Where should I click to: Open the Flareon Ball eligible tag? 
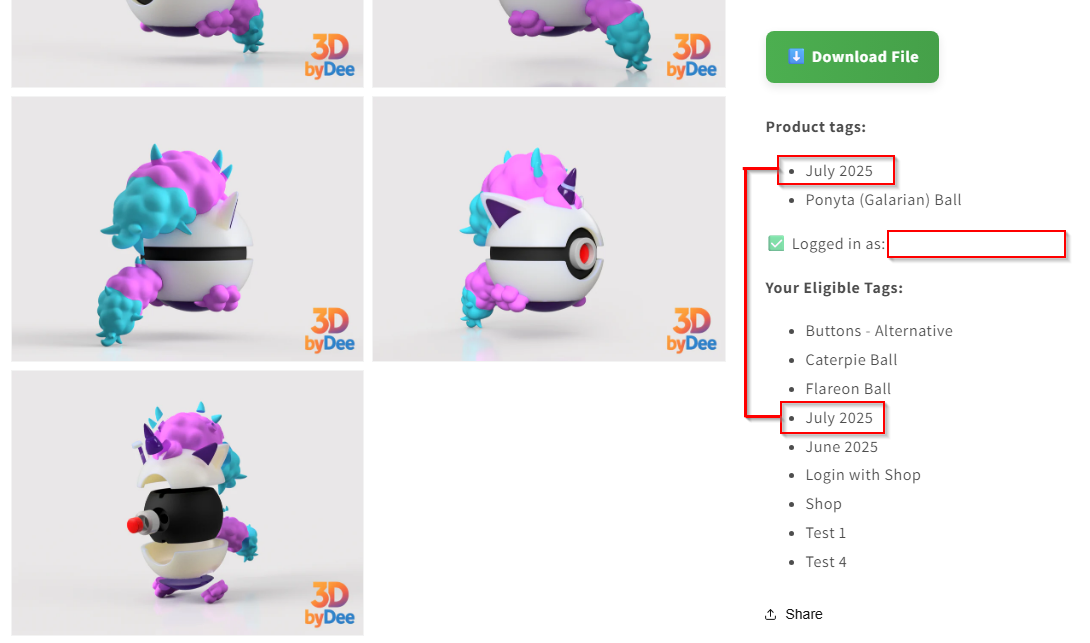pos(848,389)
